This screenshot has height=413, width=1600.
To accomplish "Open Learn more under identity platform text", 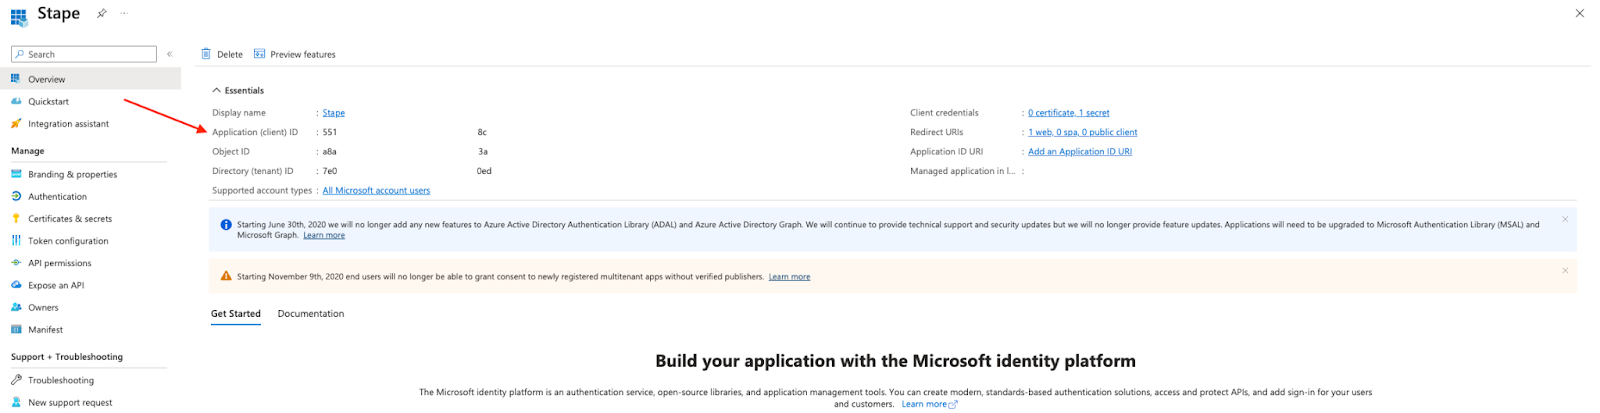I will tap(930, 404).
